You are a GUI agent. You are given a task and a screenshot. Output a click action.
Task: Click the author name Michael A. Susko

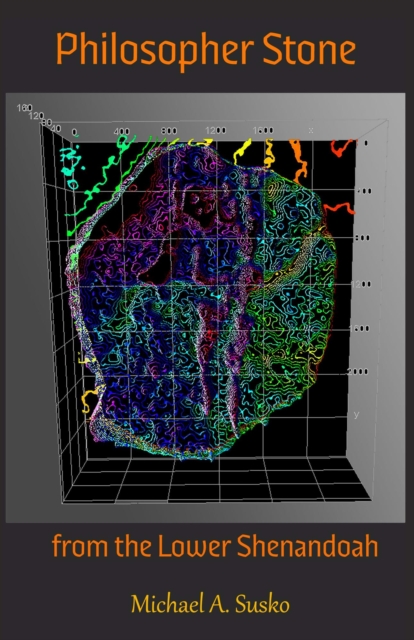pos(210,604)
